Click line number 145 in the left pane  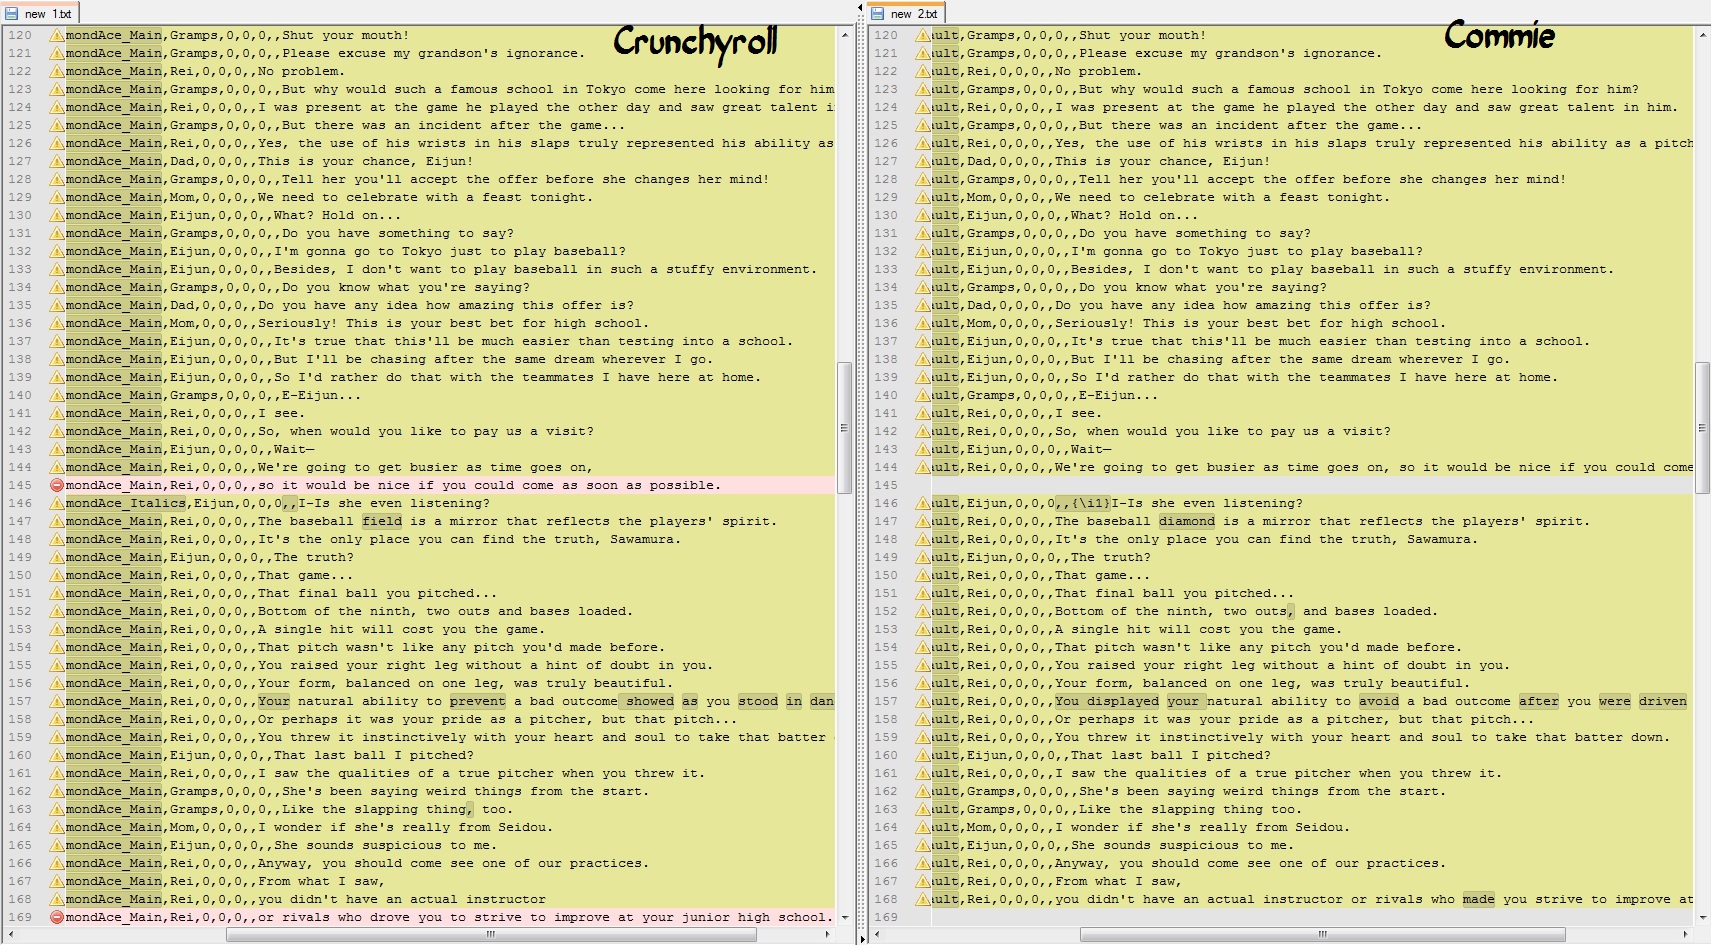pyautogui.click(x=20, y=485)
